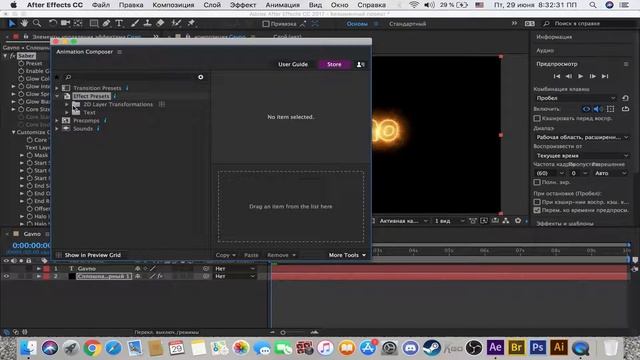640x360 pixels.
Task: Launch After Effects from the Dock
Action: (495, 348)
